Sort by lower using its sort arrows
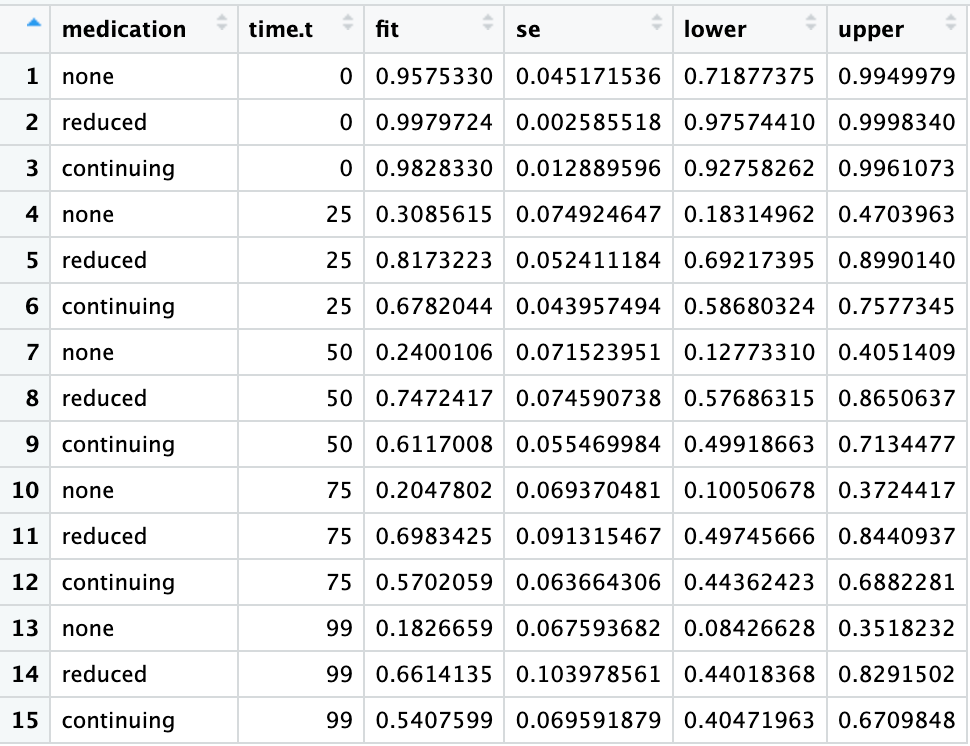The width and height of the screenshot is (970, 746). (810, 22)
